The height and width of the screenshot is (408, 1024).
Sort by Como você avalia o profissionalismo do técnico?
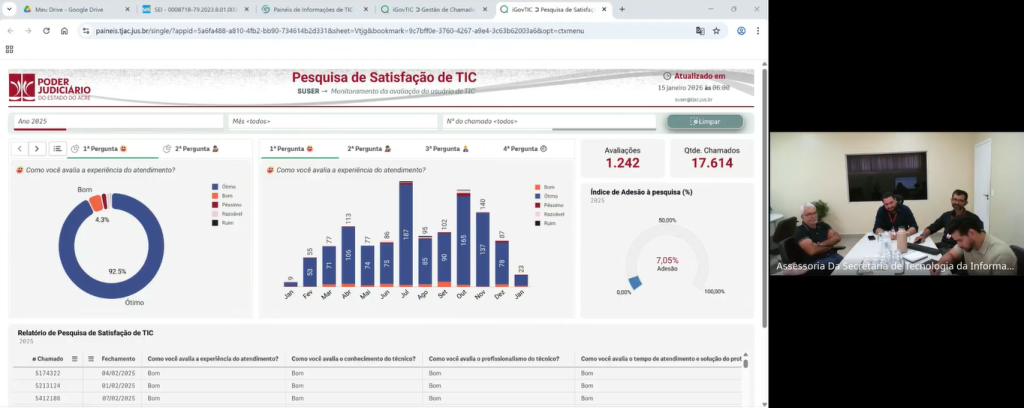tap(494, 359)
